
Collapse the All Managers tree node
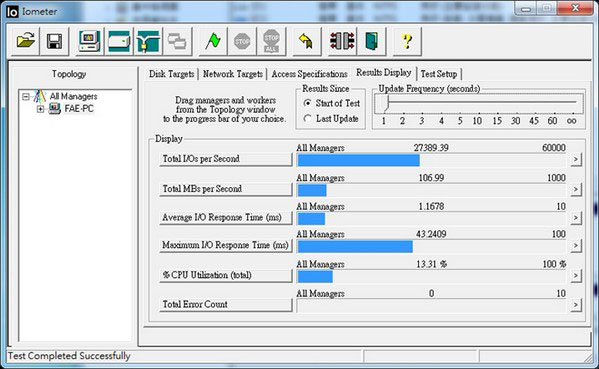pyautogui.click(x=26, y=96)
